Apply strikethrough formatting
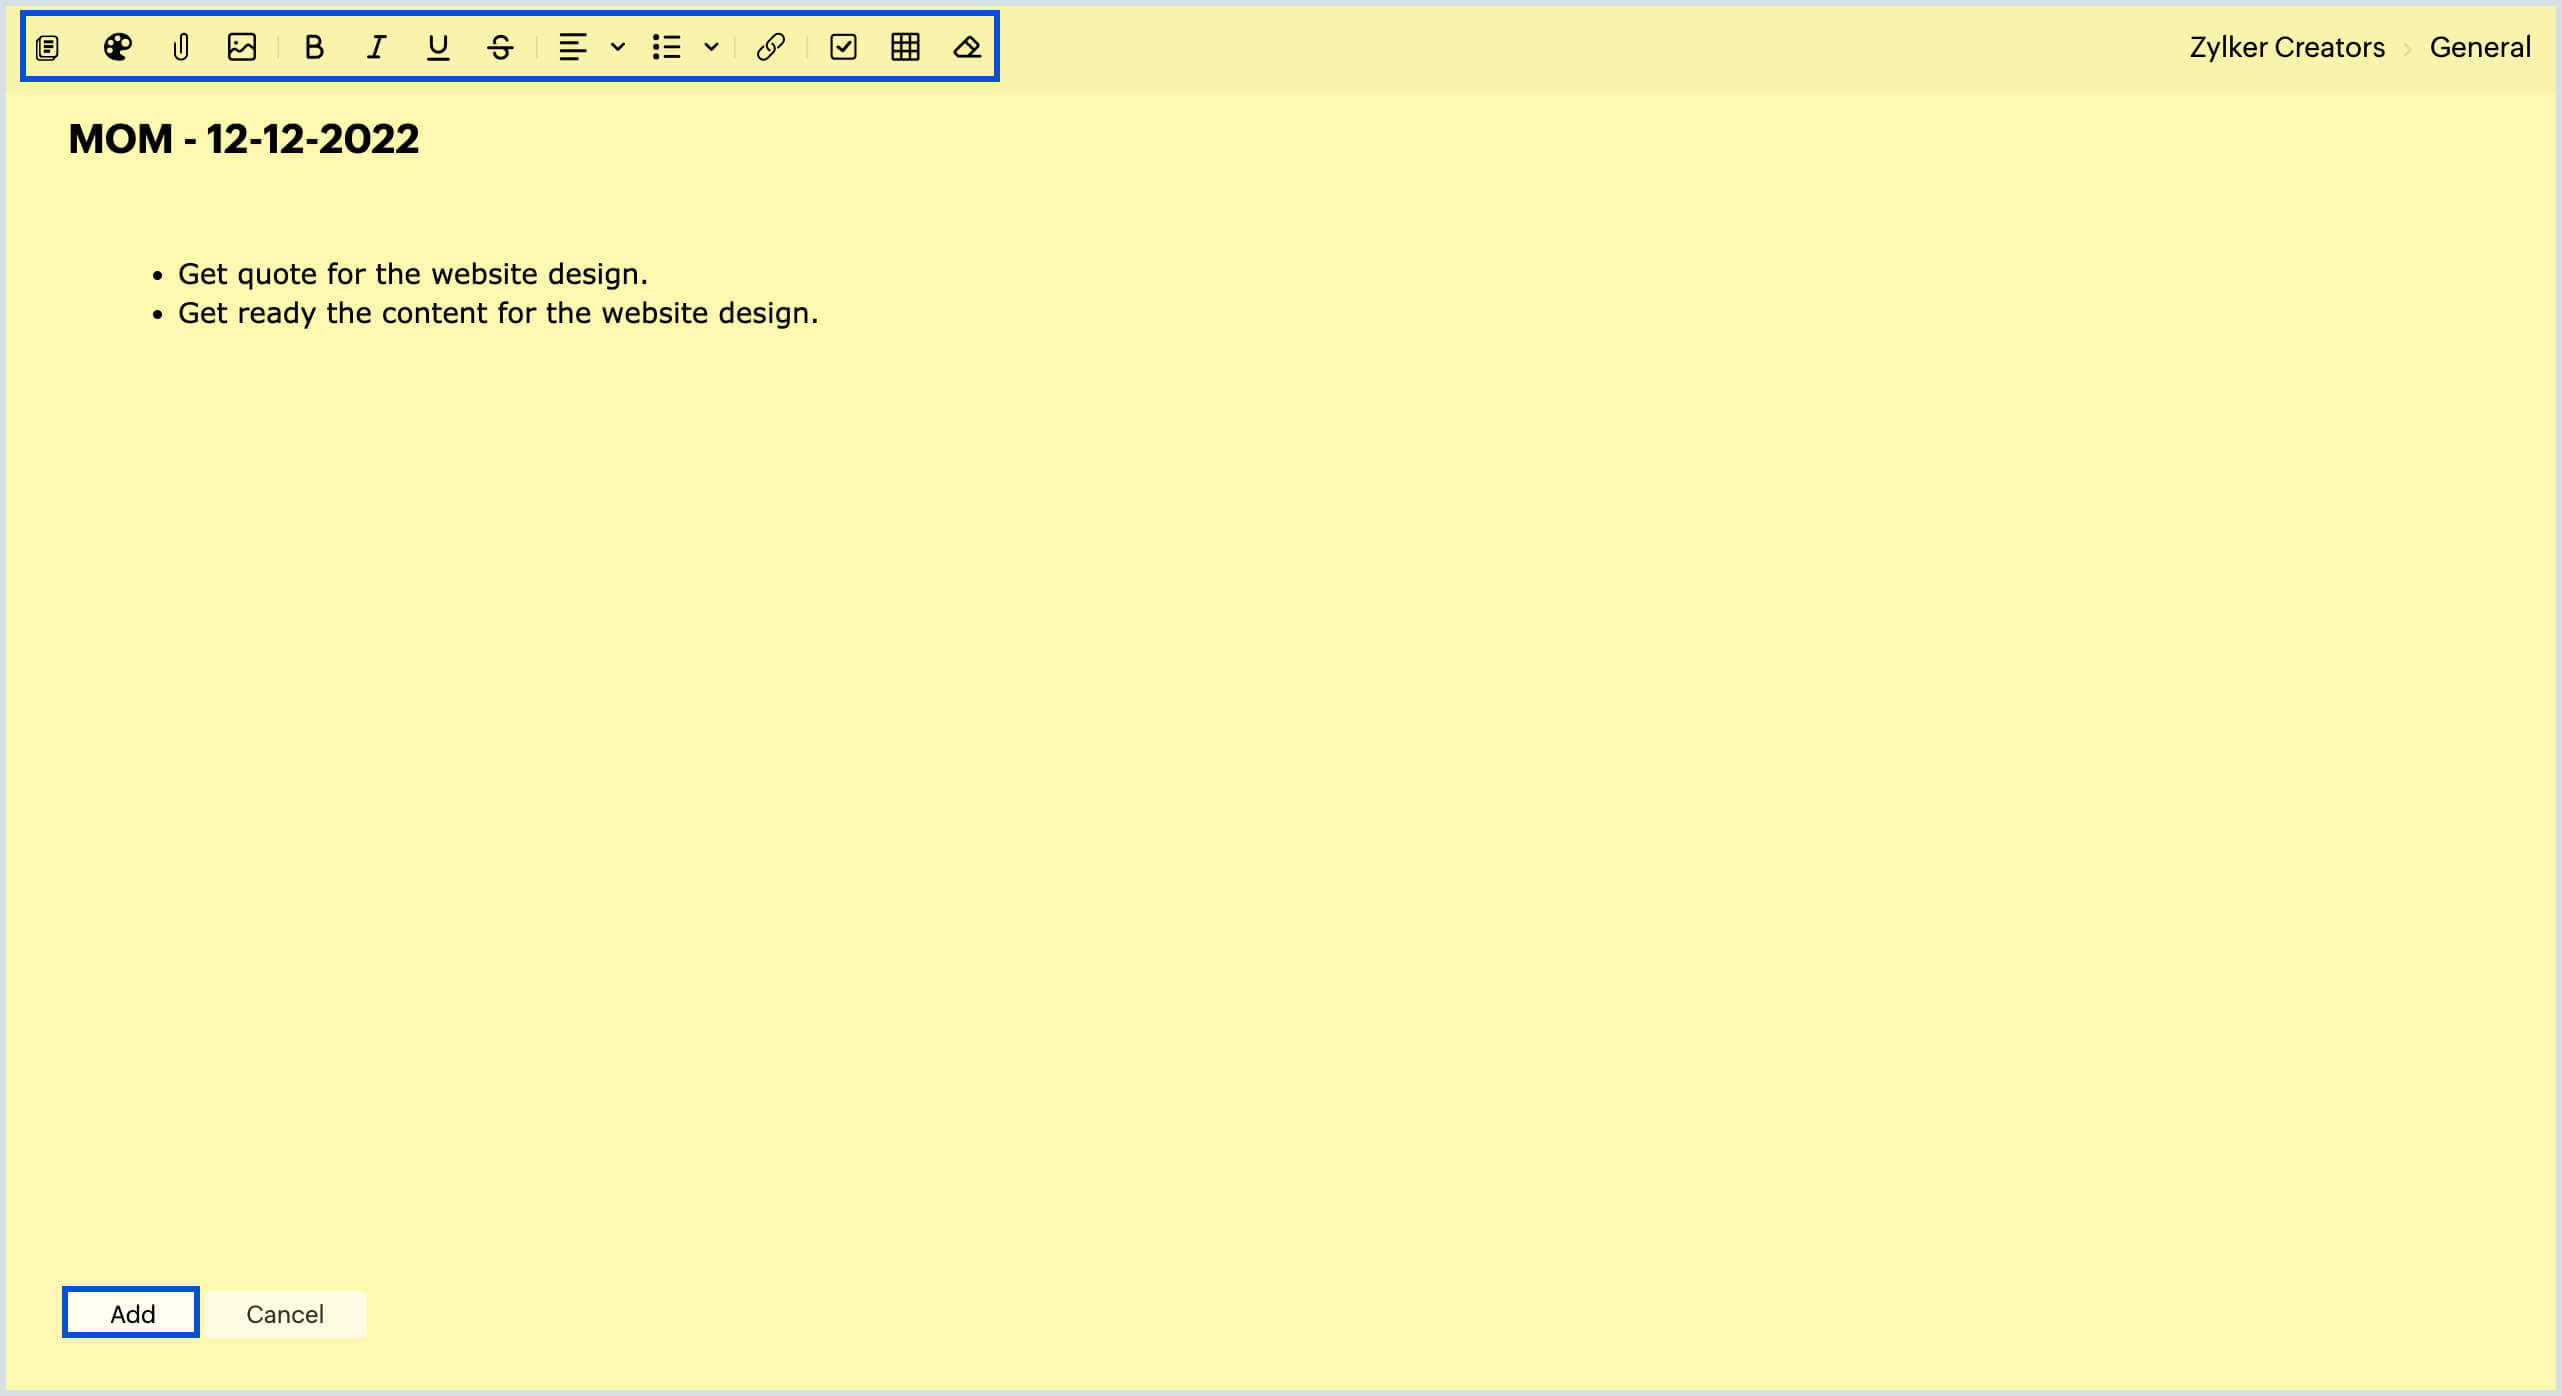Viewport: 2562px width, 1396px height. coord(499,46)
